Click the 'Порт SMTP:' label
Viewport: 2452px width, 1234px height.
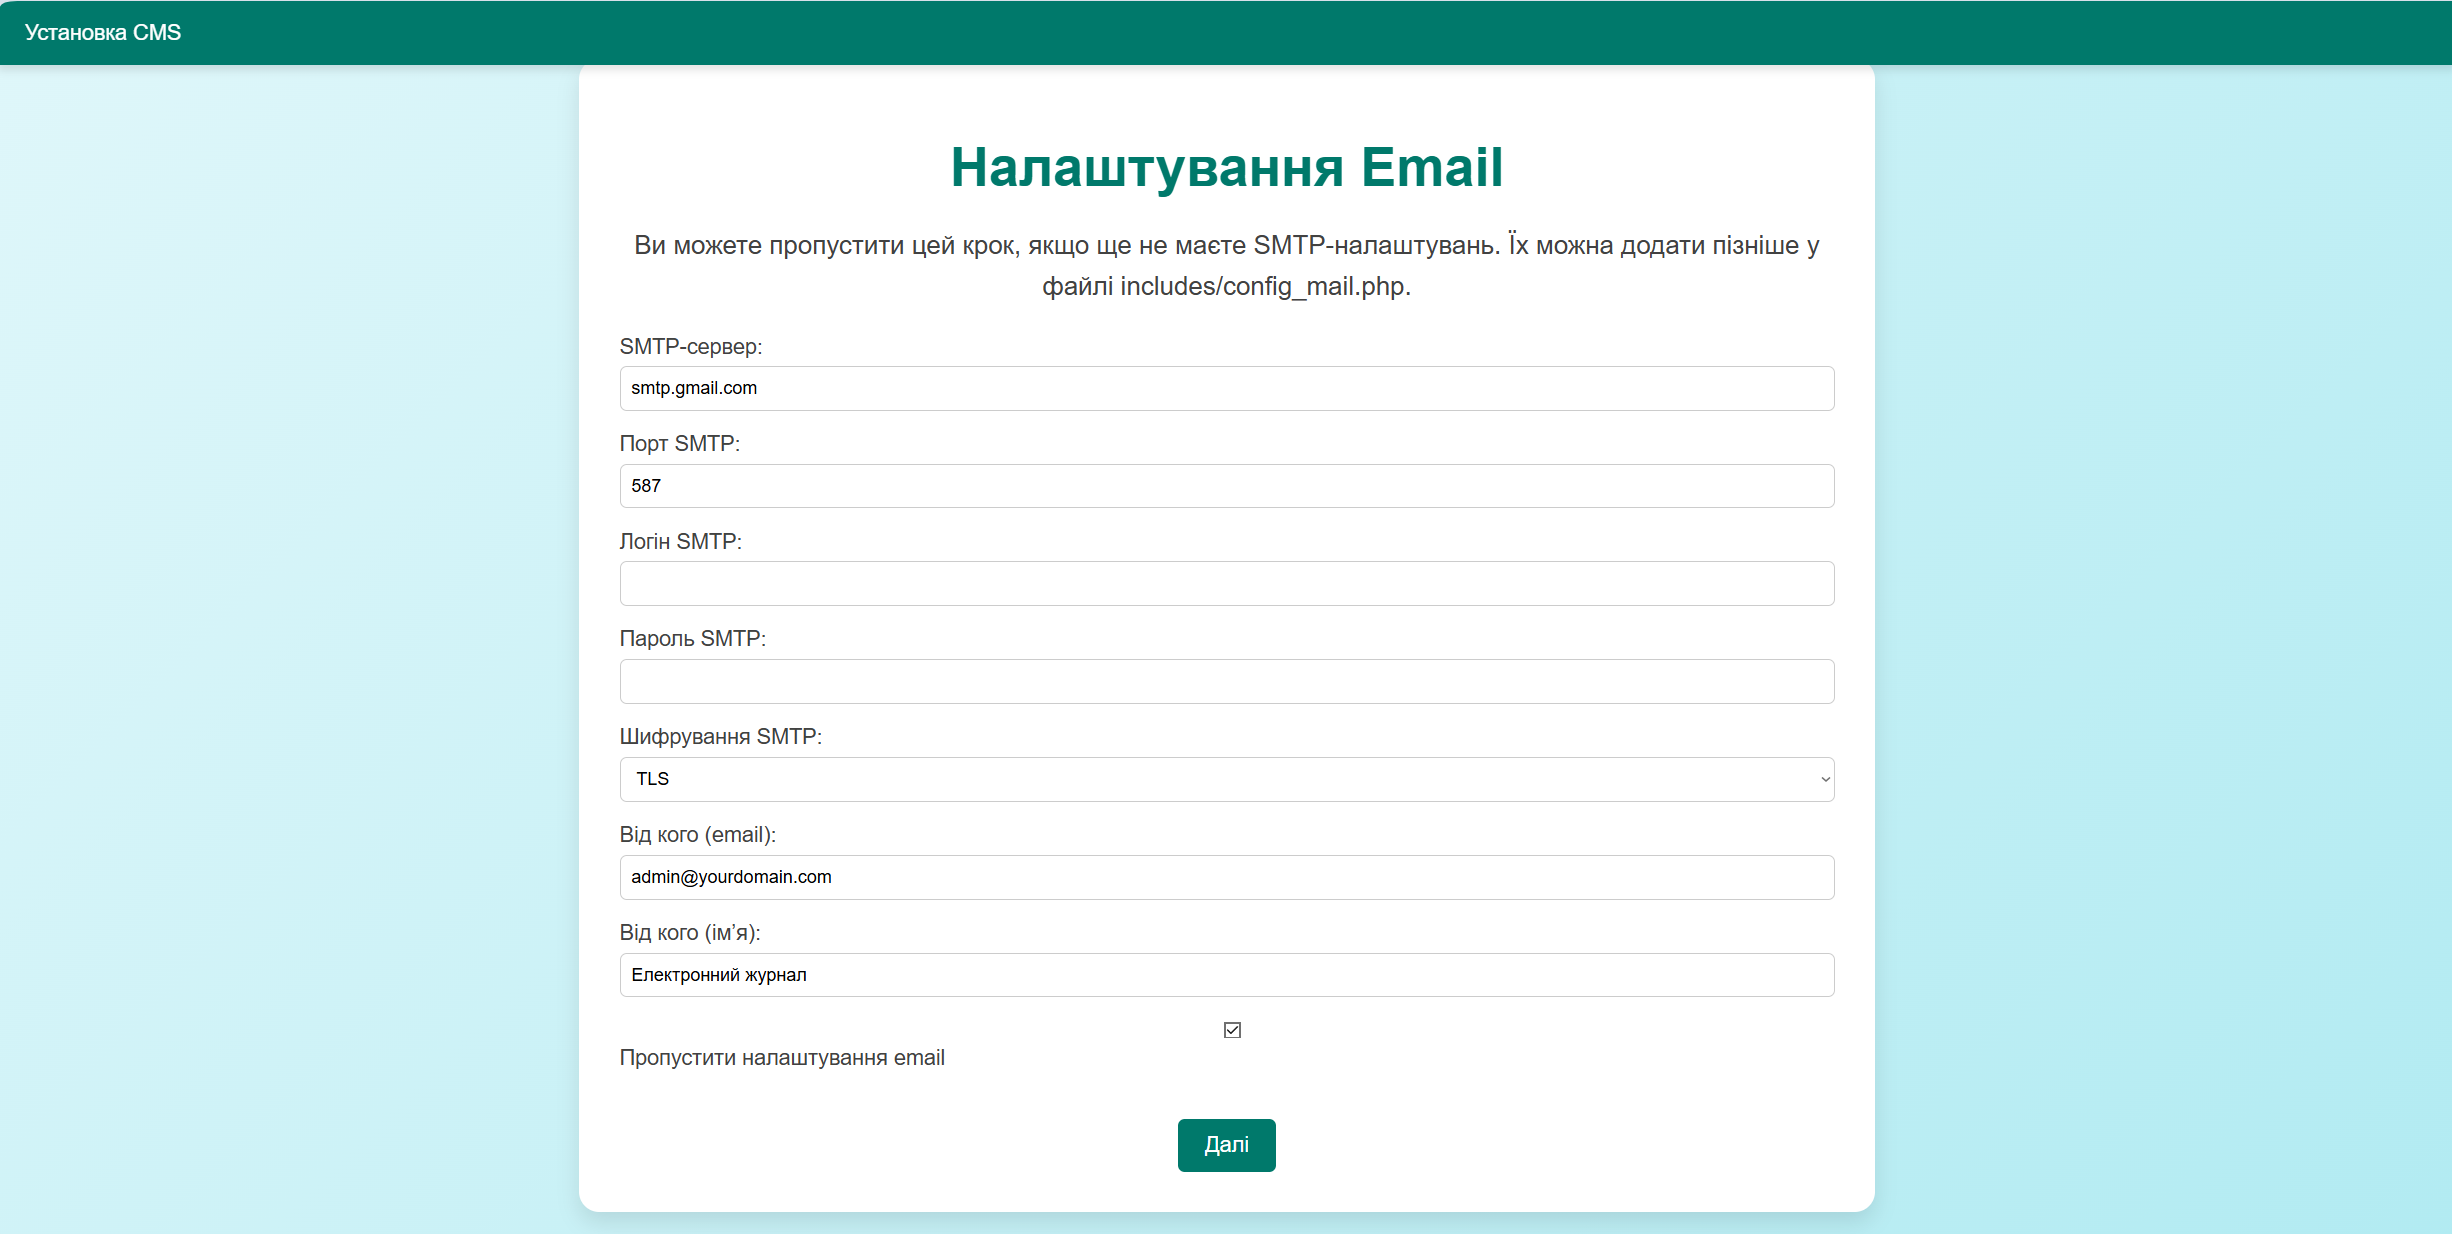point(679,443)
